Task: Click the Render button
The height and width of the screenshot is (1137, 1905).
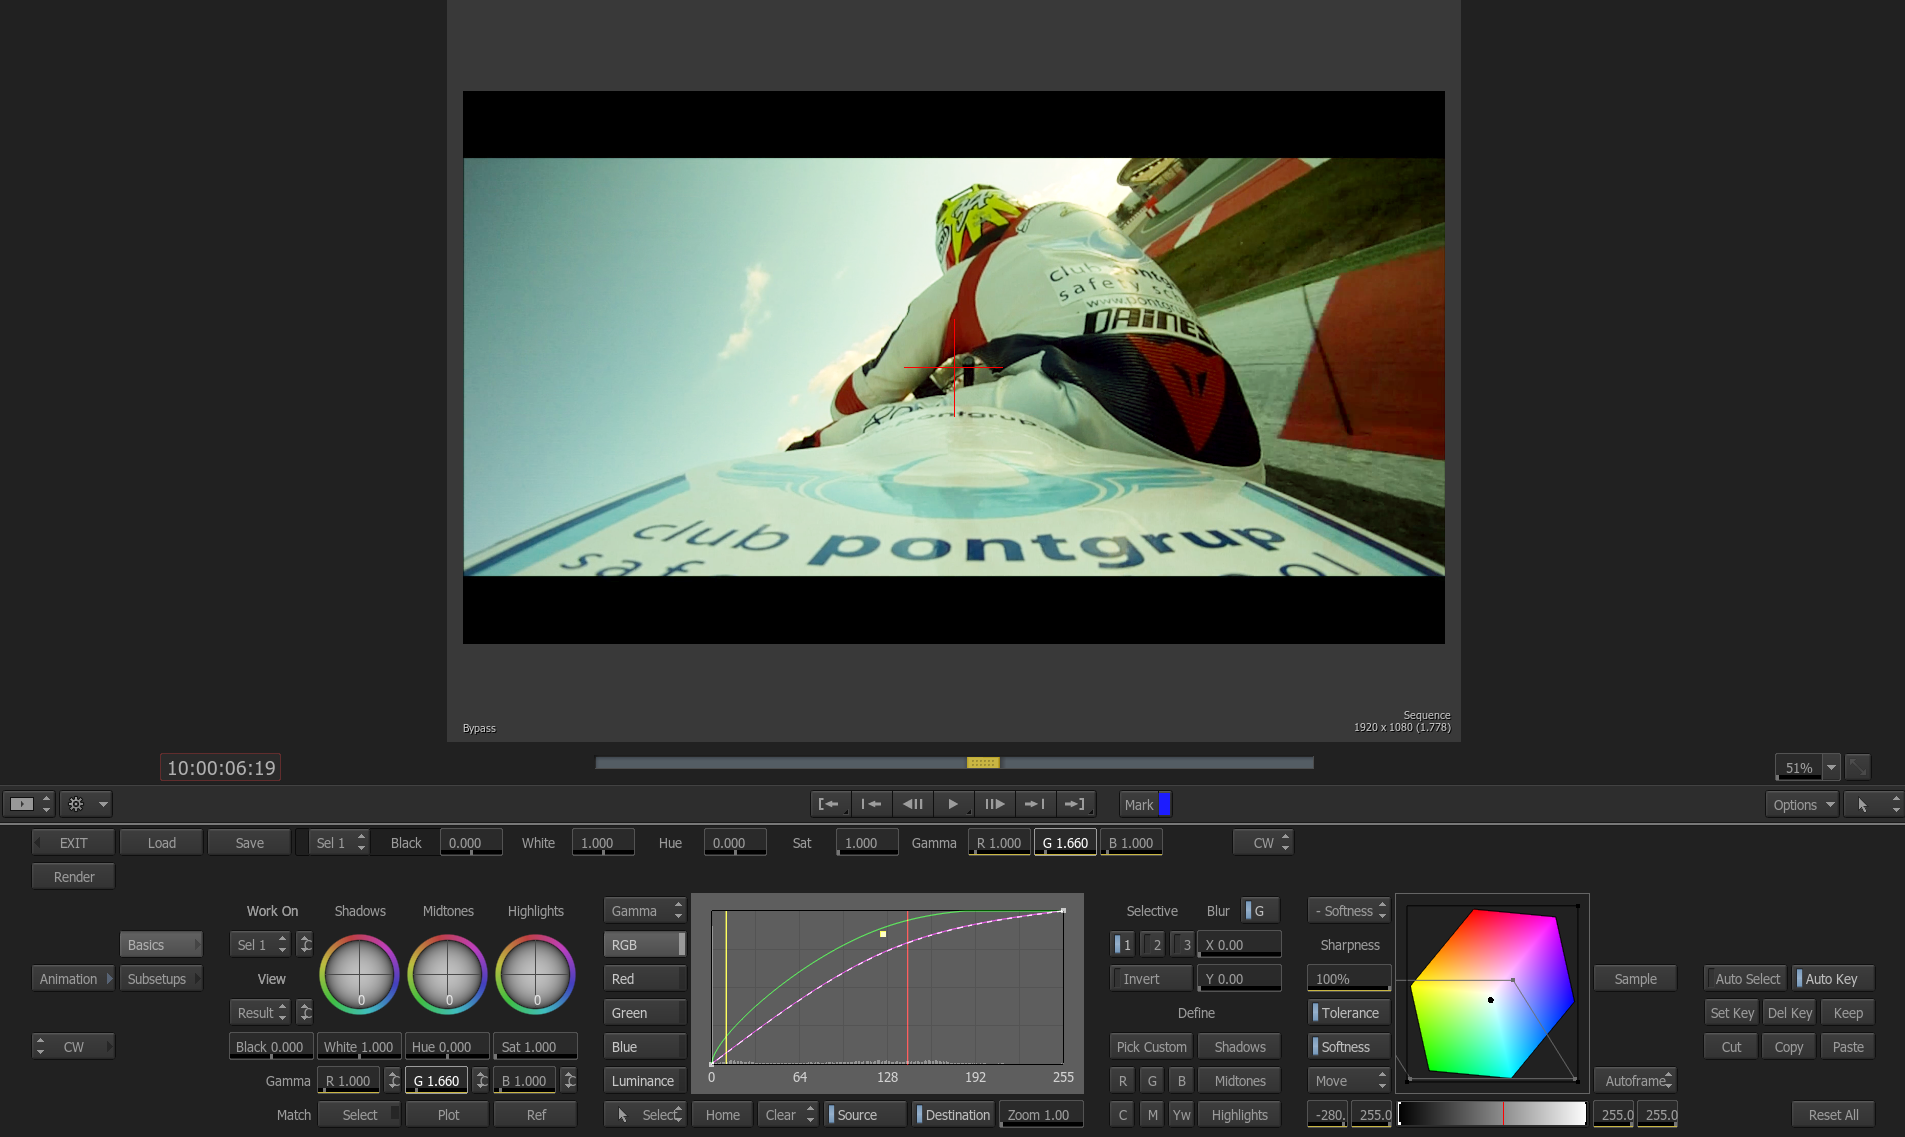Action: click(x=74, y=877)
